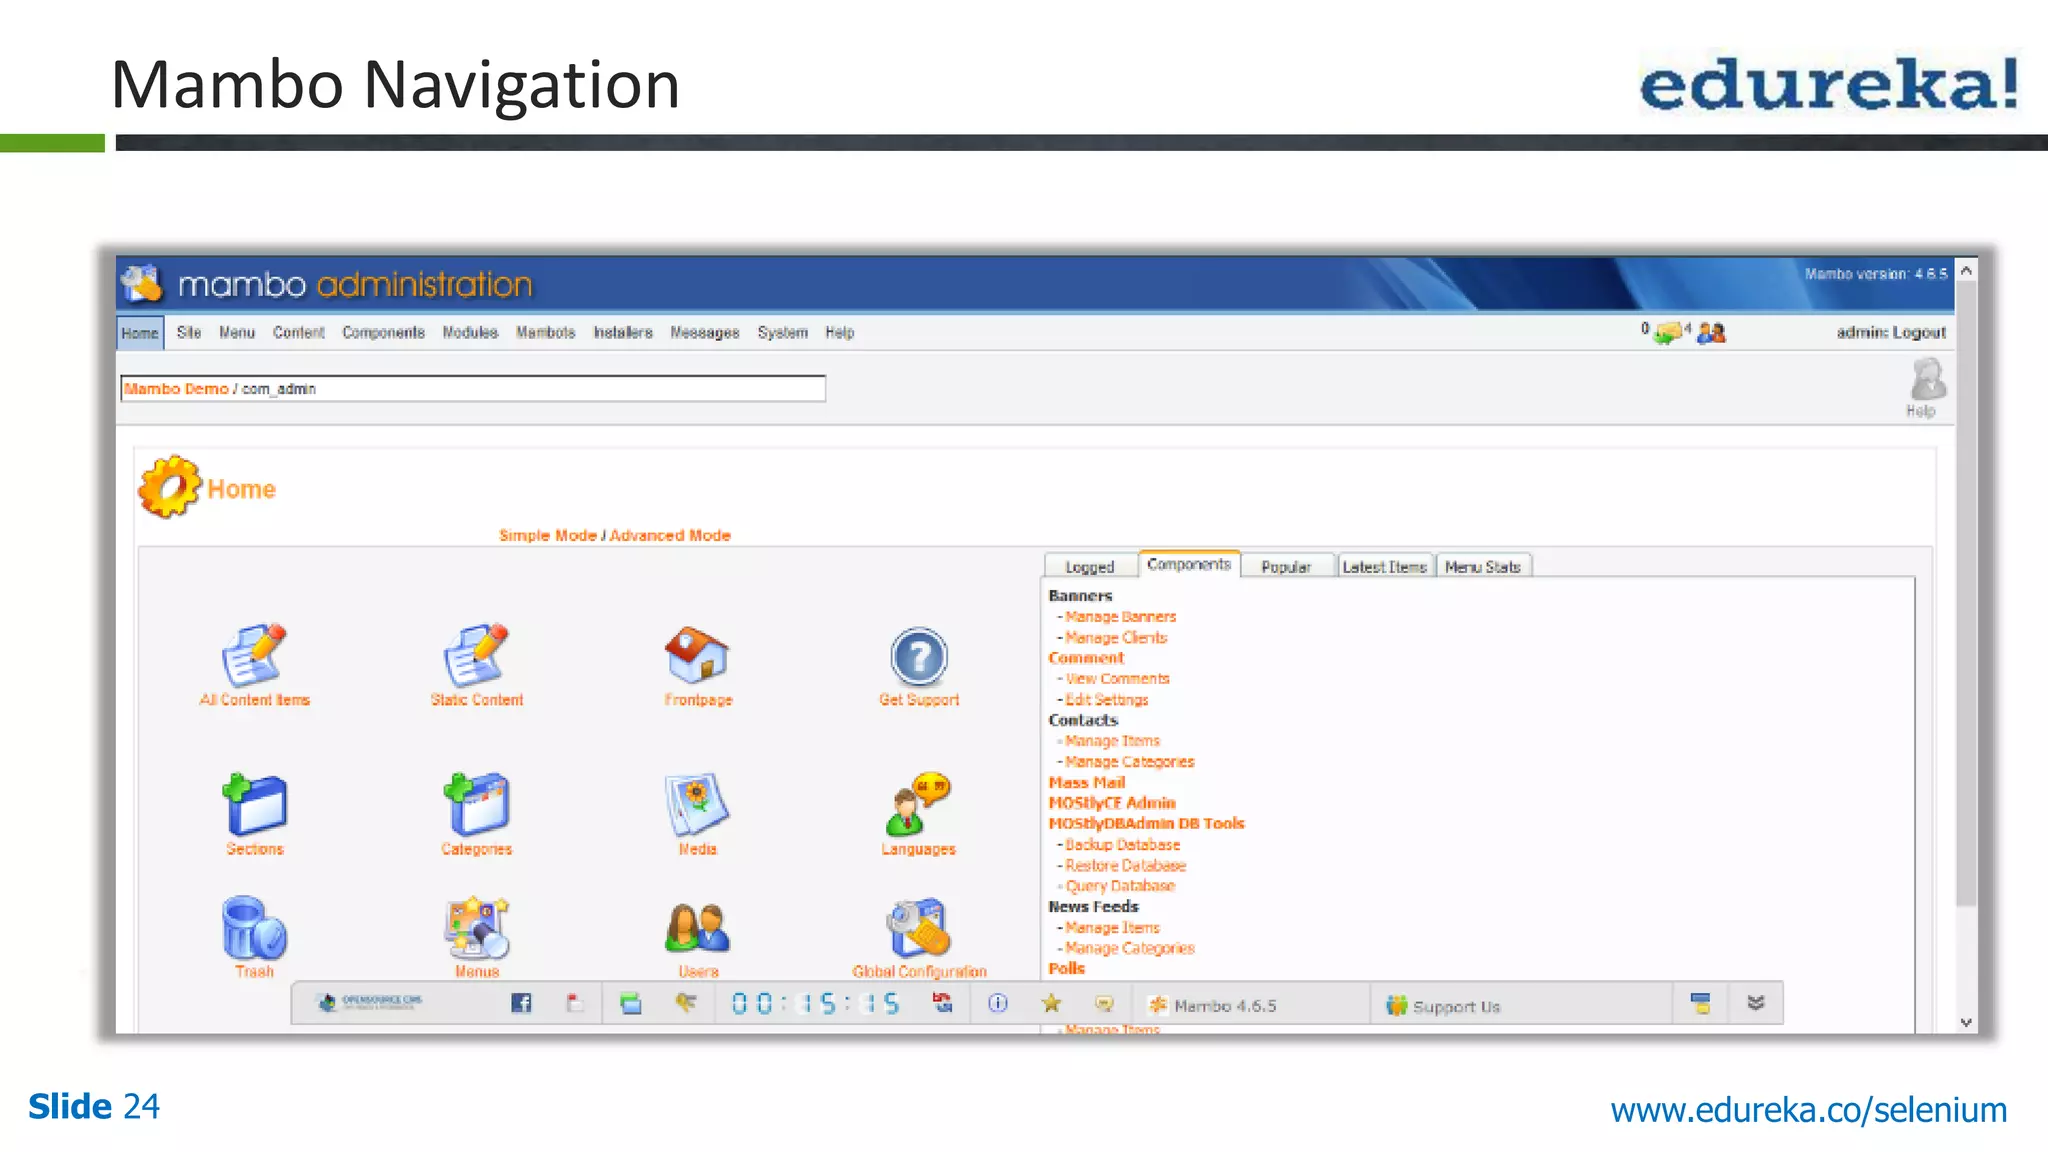Open the Mambots menu
Screen dimensions: 2048x1152
pos(545,333)
